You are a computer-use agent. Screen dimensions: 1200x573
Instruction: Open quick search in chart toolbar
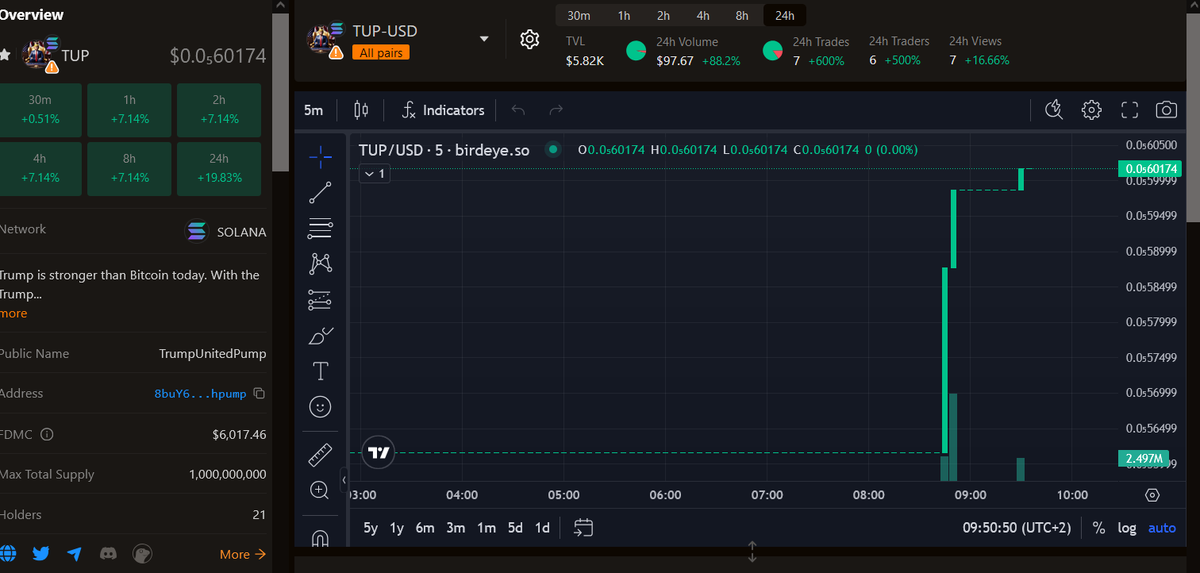tap(1053, 110)
